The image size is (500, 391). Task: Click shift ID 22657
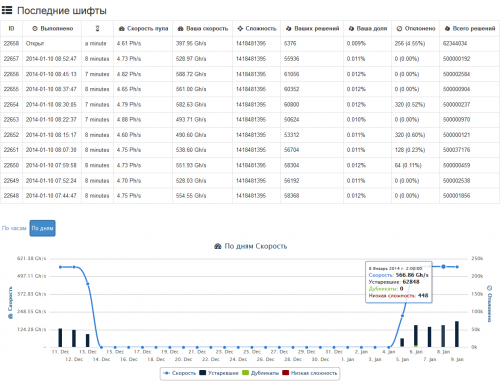(x=11, y=59)
